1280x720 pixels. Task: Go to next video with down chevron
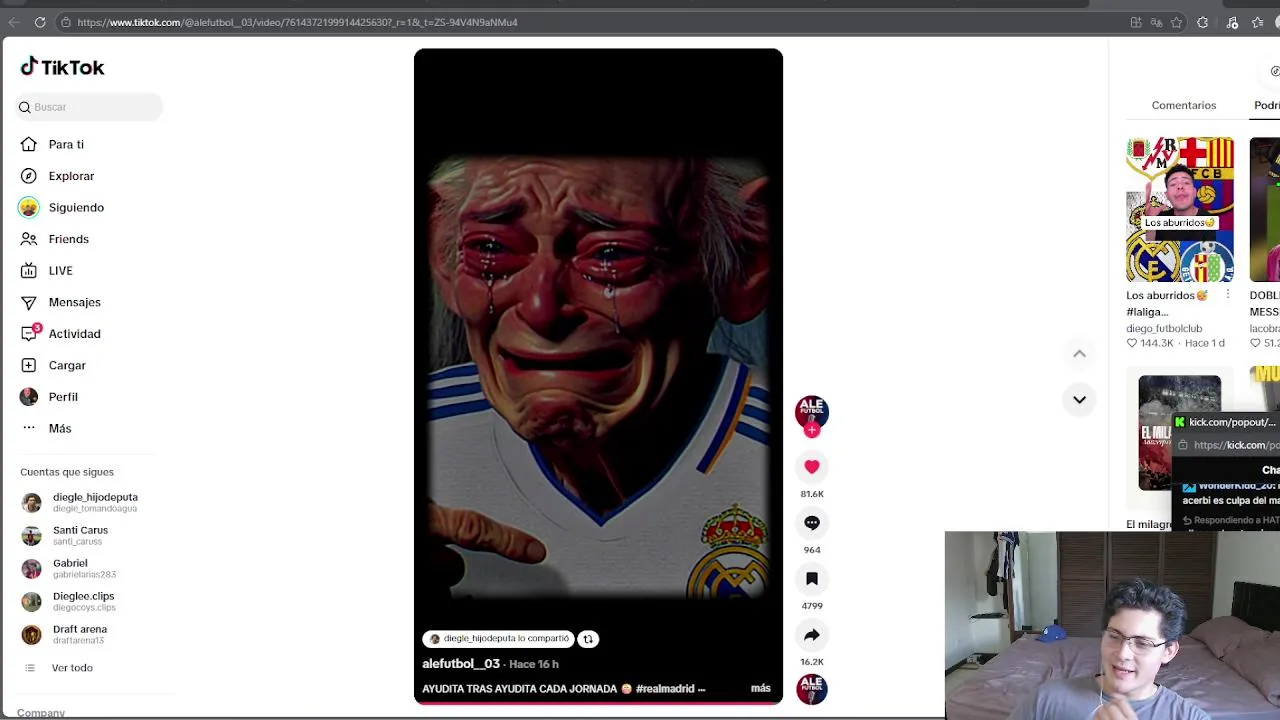1079,399
